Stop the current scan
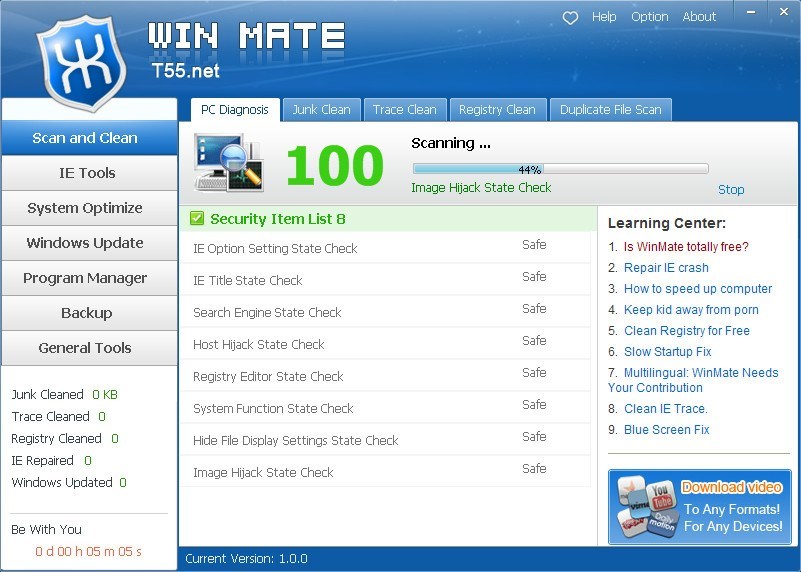This screenshot has height=572, width=801. [x=731, y=189]
